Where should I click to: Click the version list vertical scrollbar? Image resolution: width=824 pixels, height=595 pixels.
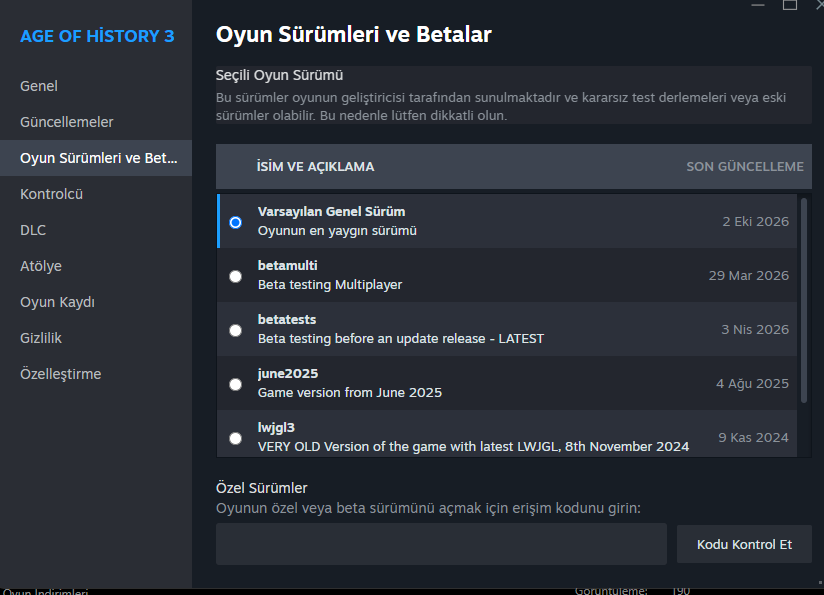tap(804, 301)
